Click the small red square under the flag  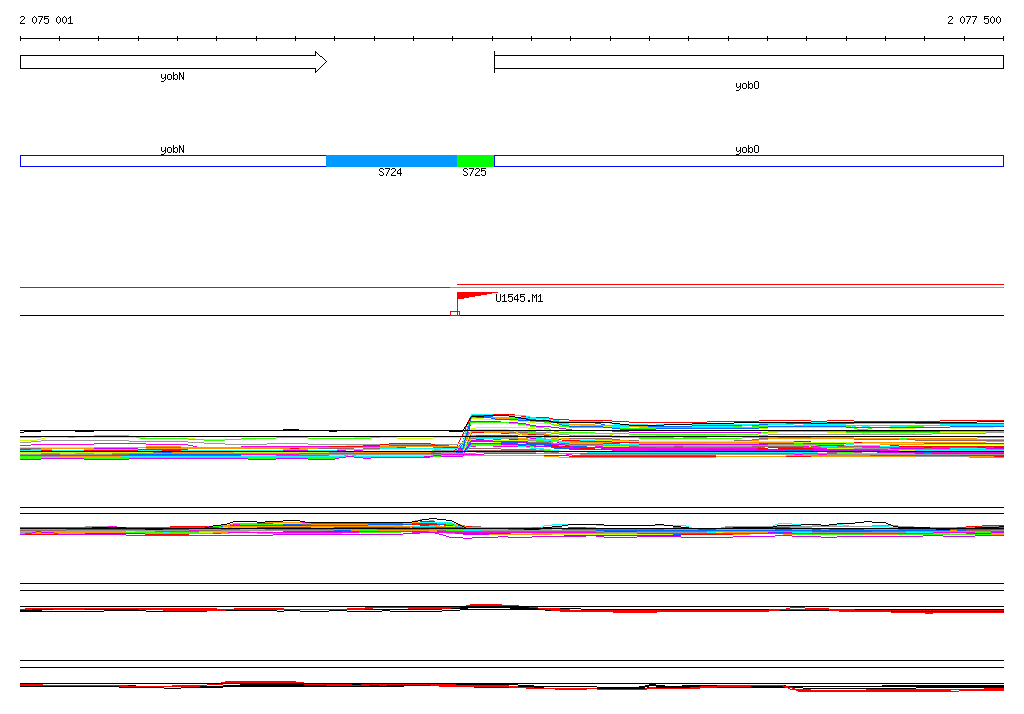point(454,314)
